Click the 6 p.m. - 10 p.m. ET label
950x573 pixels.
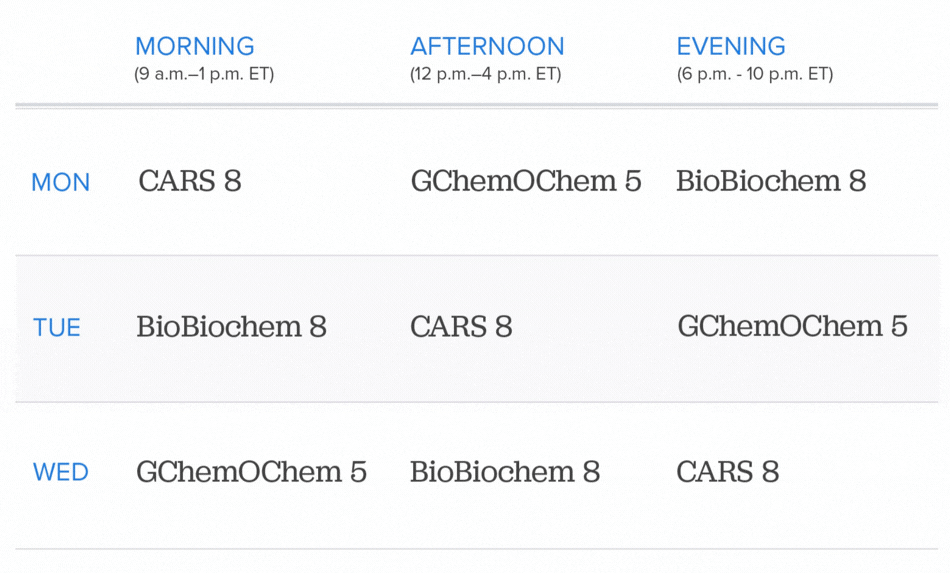point(754,74)
